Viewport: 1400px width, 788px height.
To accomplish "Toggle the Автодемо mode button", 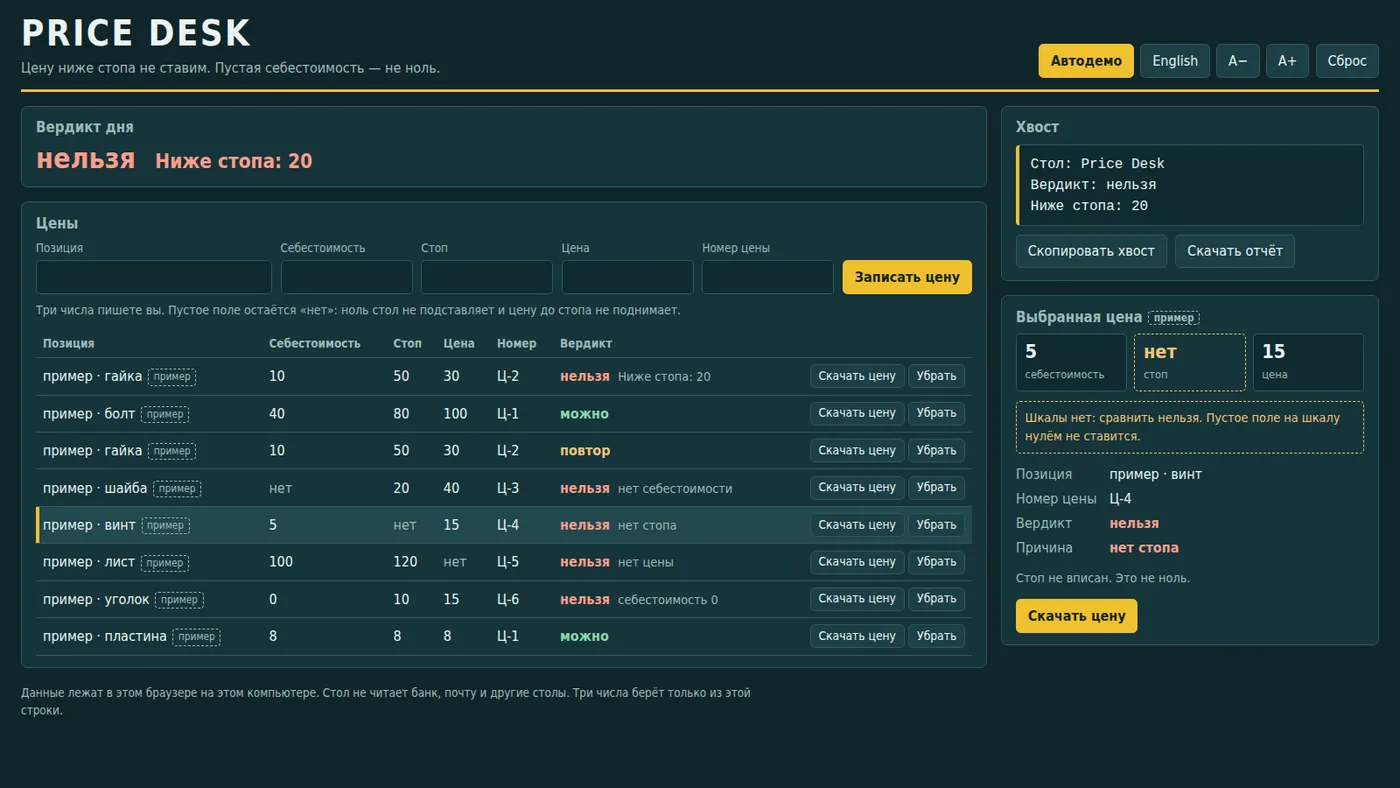I will tap(1086, 61).
